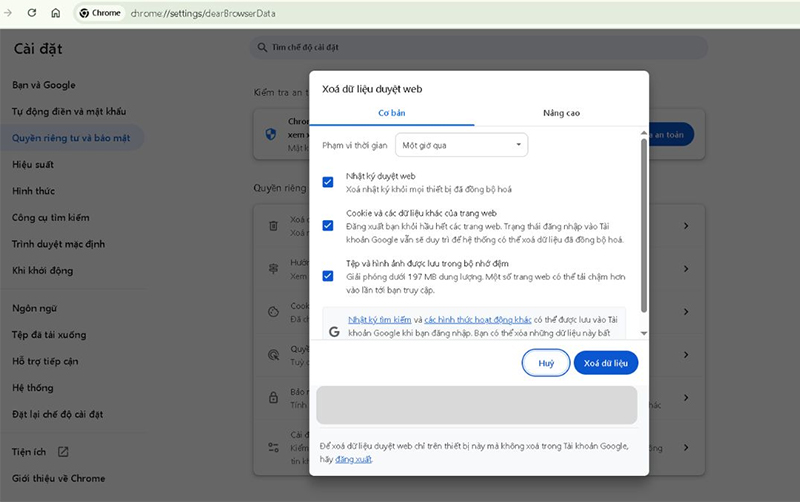
Task: Open the Nhật ký tìm kiếm link
Action: (x=380, y=320)
